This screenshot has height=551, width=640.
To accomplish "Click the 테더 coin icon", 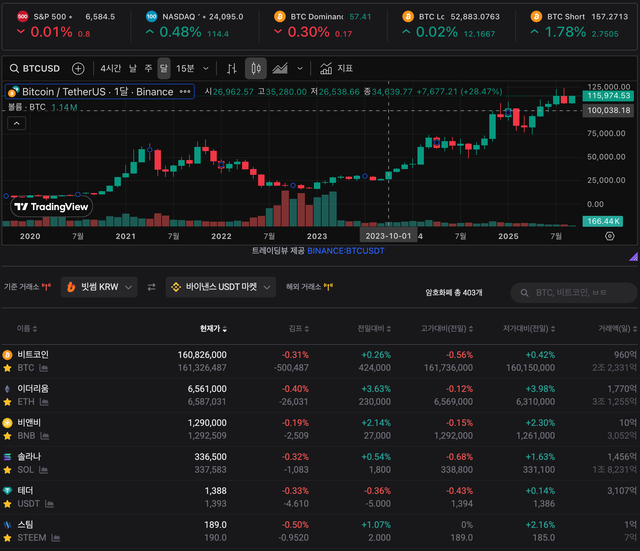I will click(x=7, y=491).
